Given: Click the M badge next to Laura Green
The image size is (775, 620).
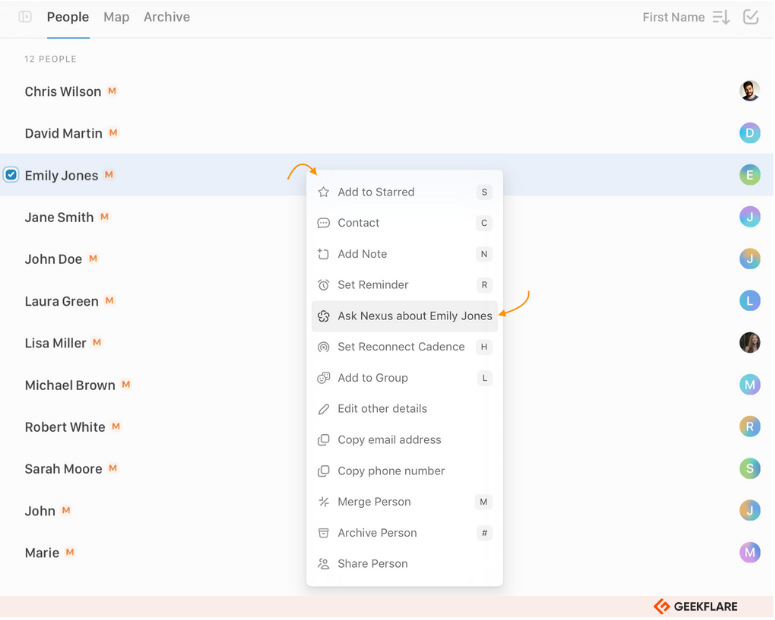Looking at the screenshot, I should point(110,300).
